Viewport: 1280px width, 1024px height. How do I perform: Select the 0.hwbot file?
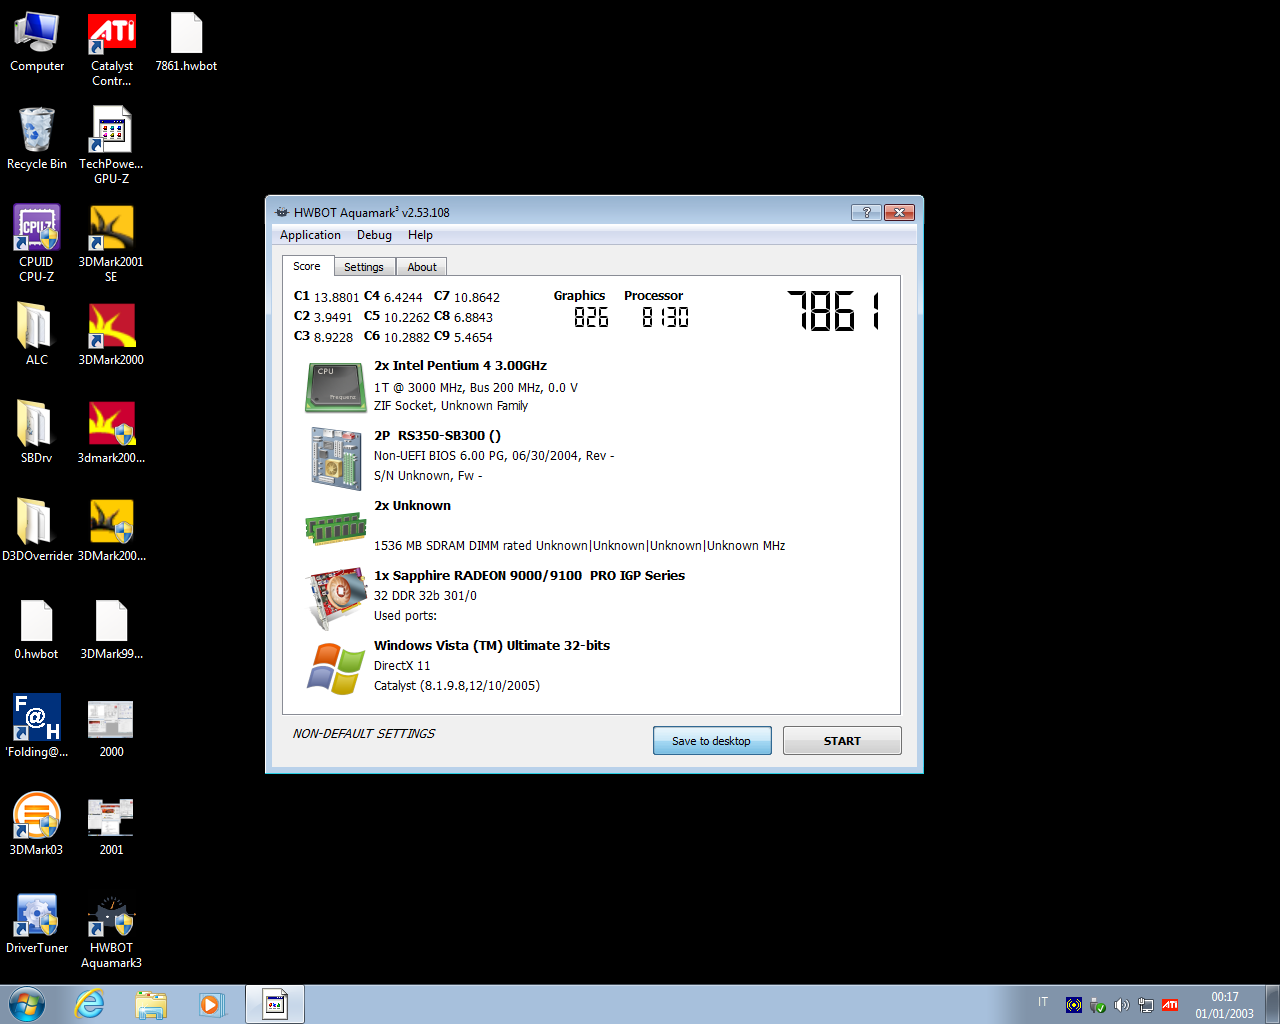coord(37,628)
